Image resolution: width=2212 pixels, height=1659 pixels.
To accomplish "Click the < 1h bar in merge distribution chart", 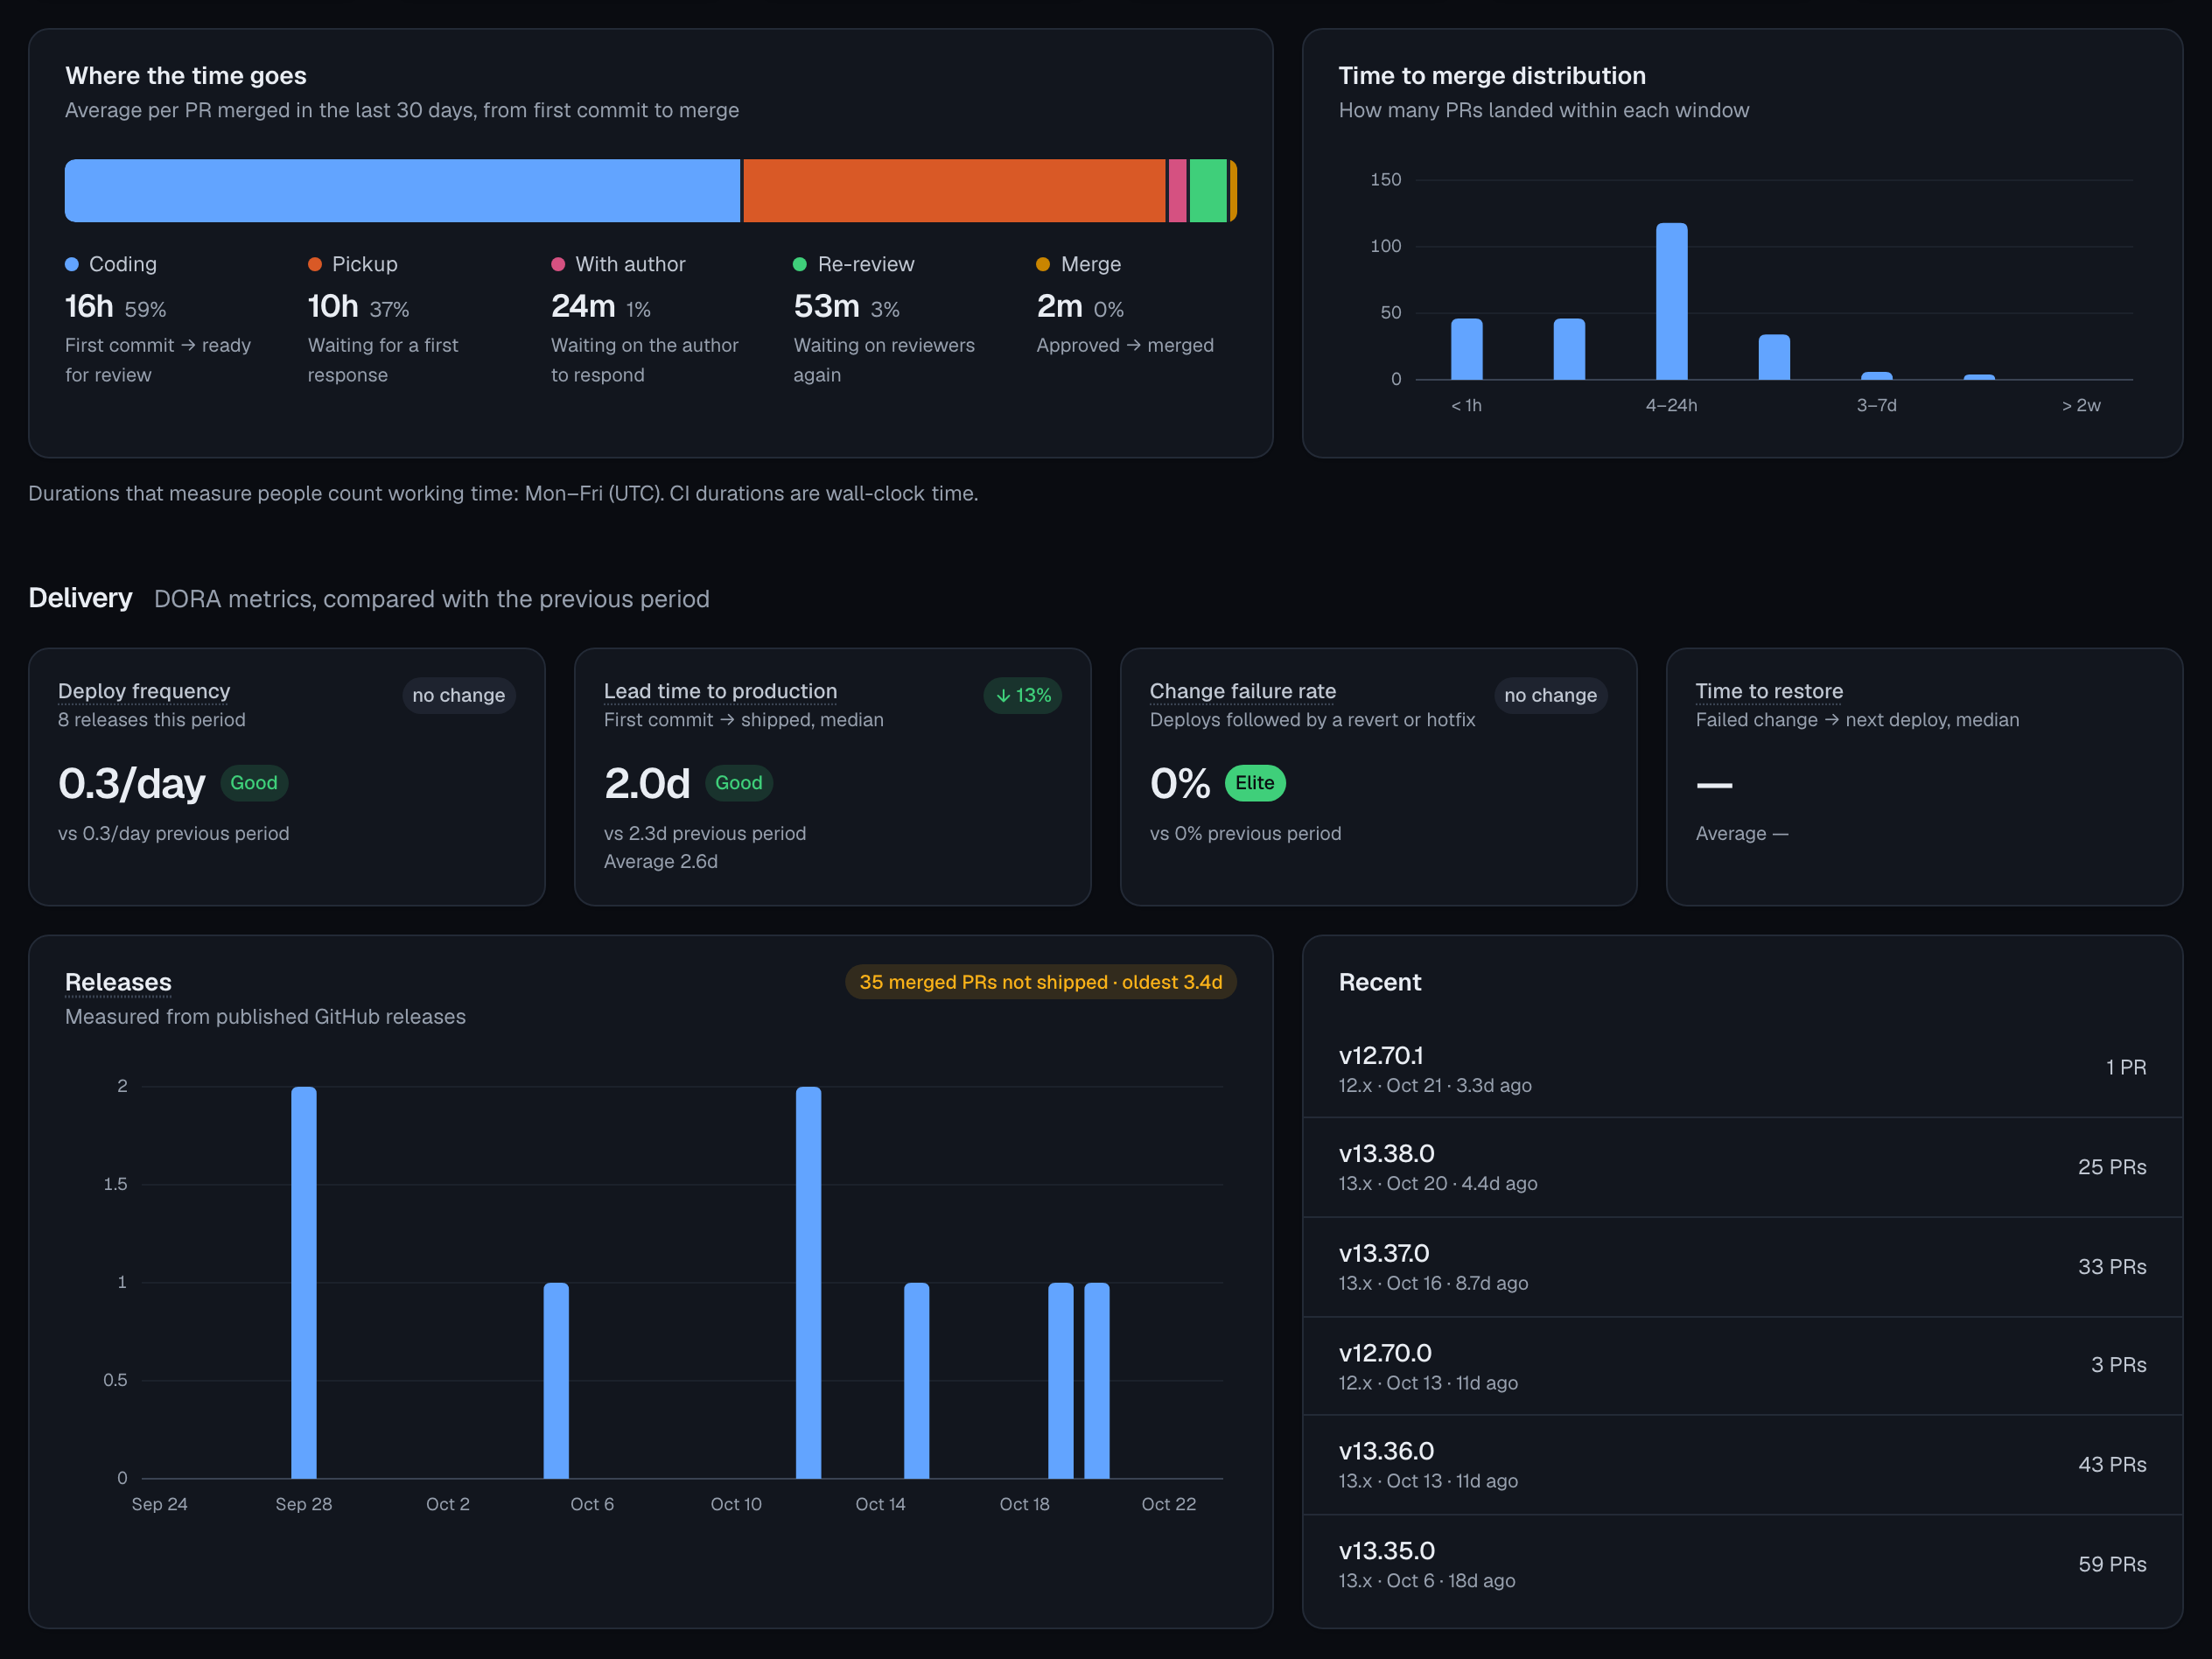I will point(1466,349).
